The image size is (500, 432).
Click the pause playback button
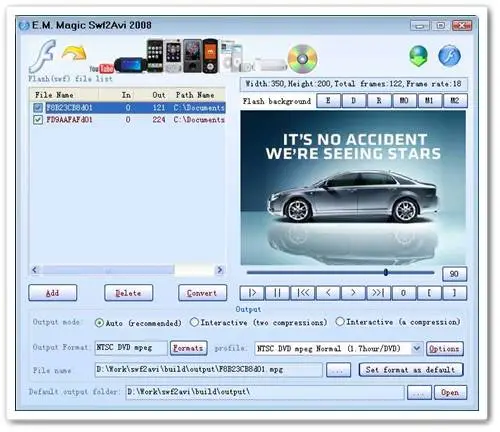pos(277,293)
